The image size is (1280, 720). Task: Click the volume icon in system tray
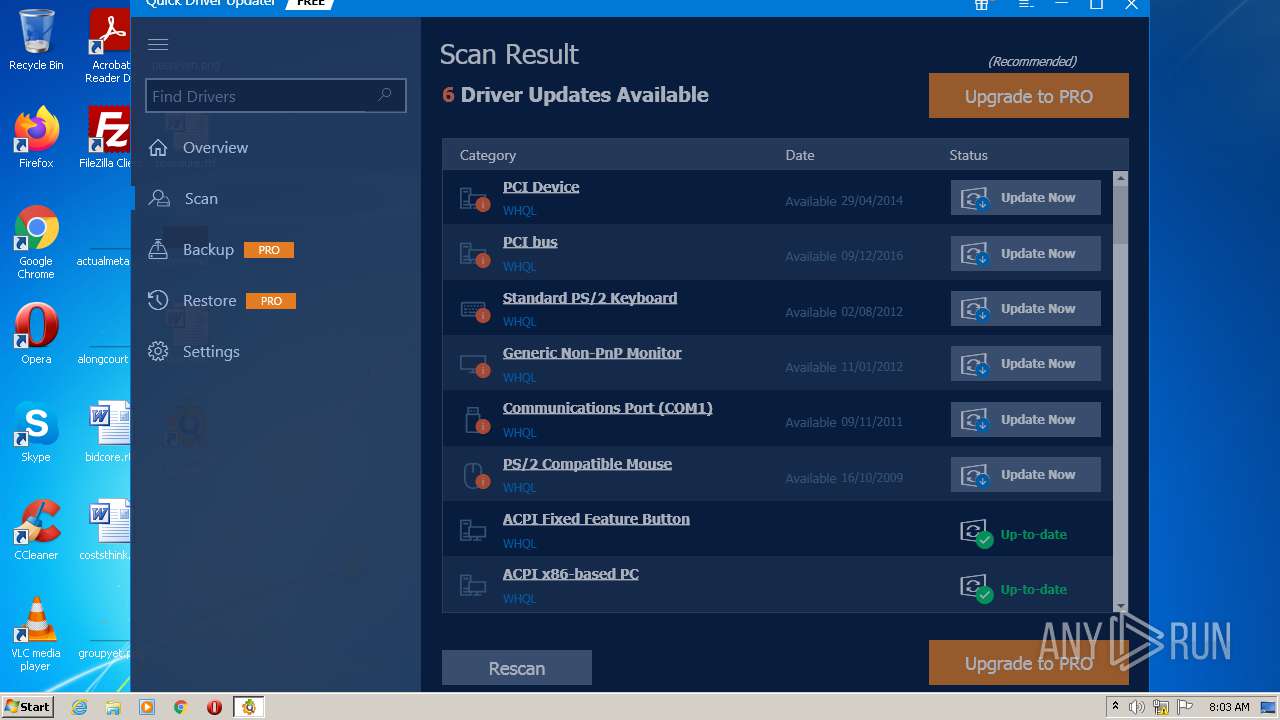(1137, 707)
